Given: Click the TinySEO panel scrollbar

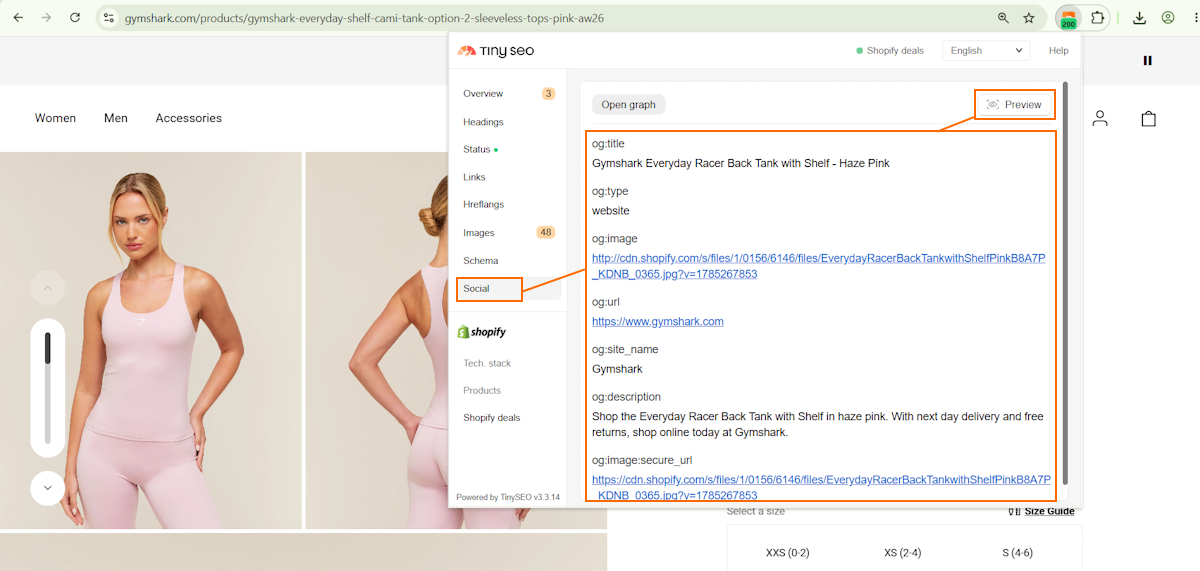Looking at the screenshot, I should tap(1065, 282).
